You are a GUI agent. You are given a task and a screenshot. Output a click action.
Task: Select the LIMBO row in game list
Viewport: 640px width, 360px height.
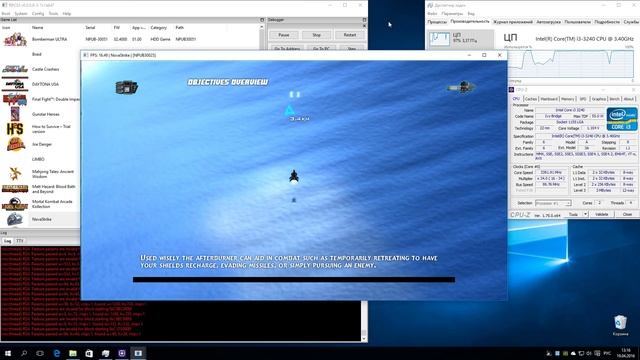(40, 159)
